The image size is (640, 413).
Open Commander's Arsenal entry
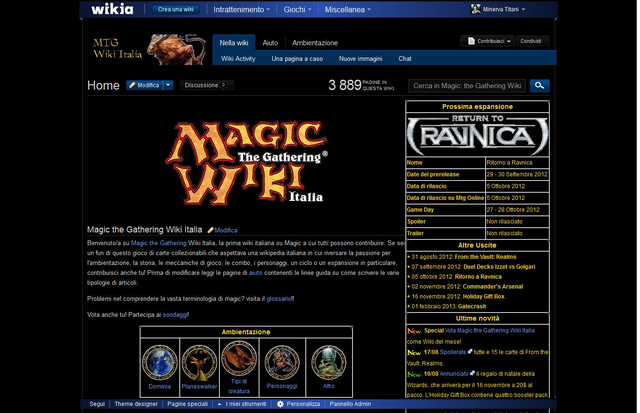493,286
